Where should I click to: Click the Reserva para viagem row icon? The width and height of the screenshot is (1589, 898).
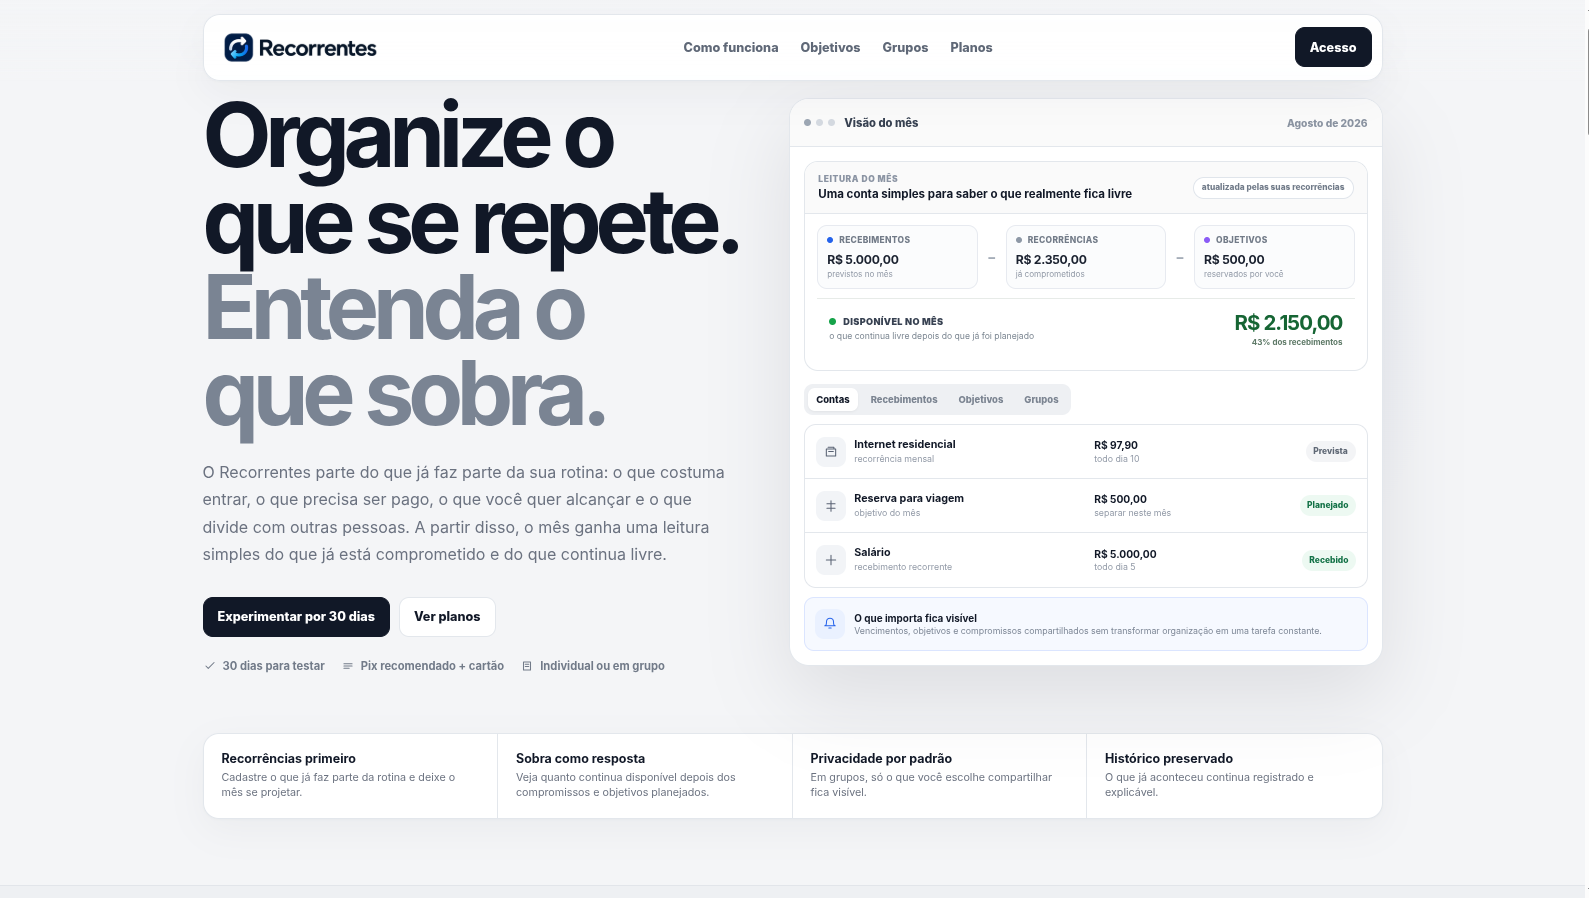[x=830, y=506]
